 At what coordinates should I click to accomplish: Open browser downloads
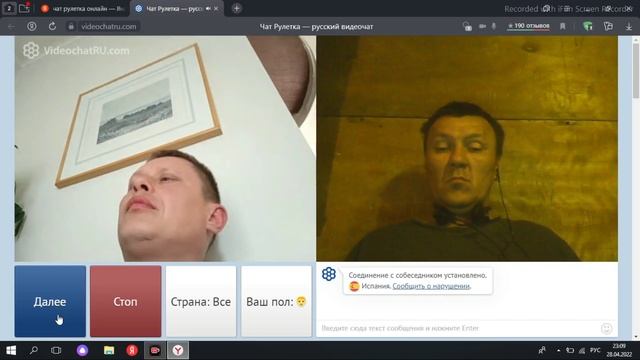coord(629,27)
